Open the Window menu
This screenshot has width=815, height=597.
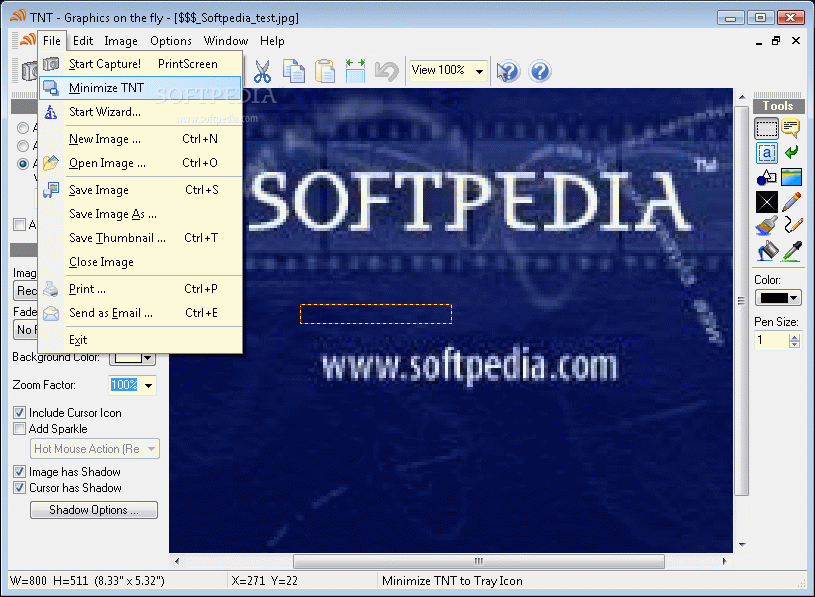coord(226,41)
